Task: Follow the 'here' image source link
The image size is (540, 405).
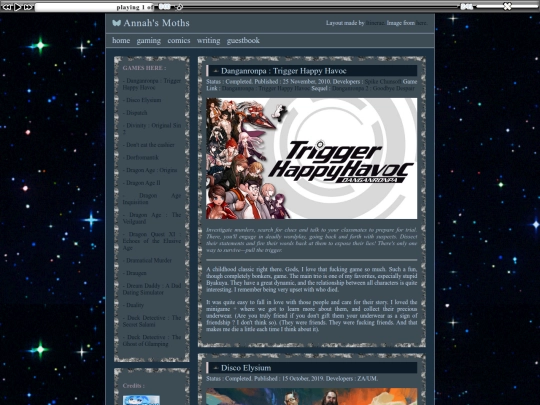Action: click(x=421, y=23)
